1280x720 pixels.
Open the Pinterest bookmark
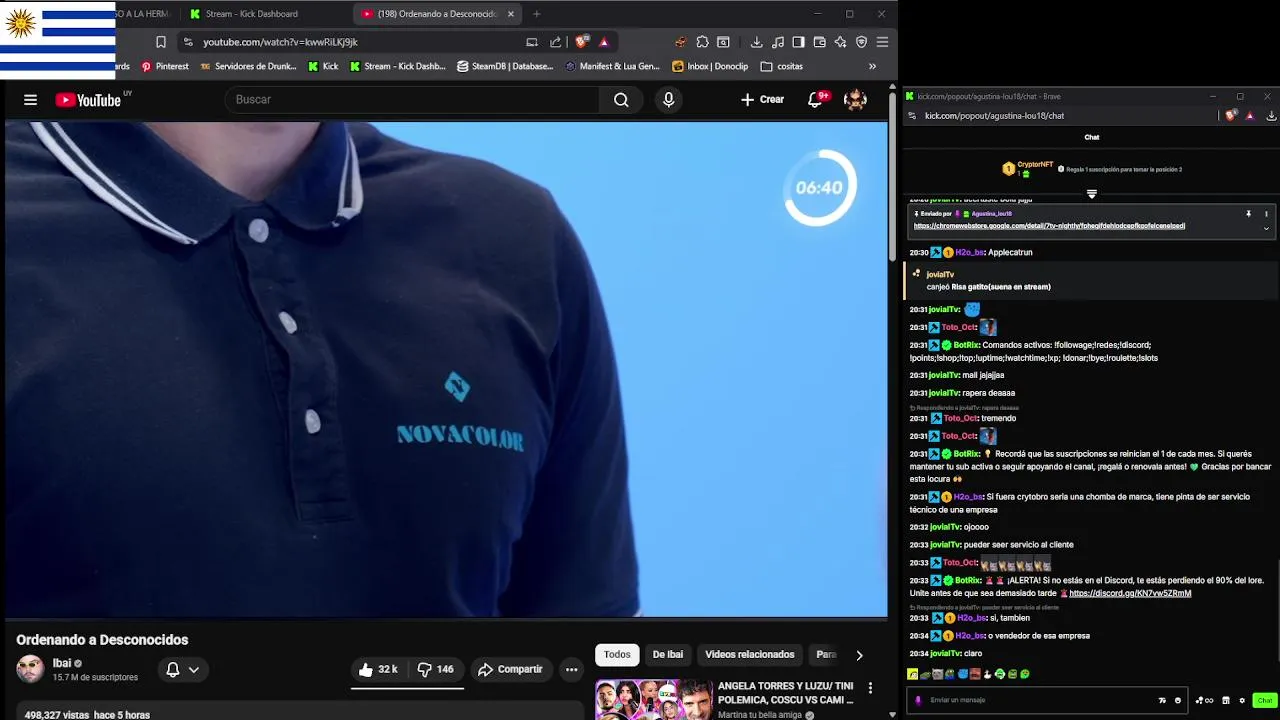[165, 67]
